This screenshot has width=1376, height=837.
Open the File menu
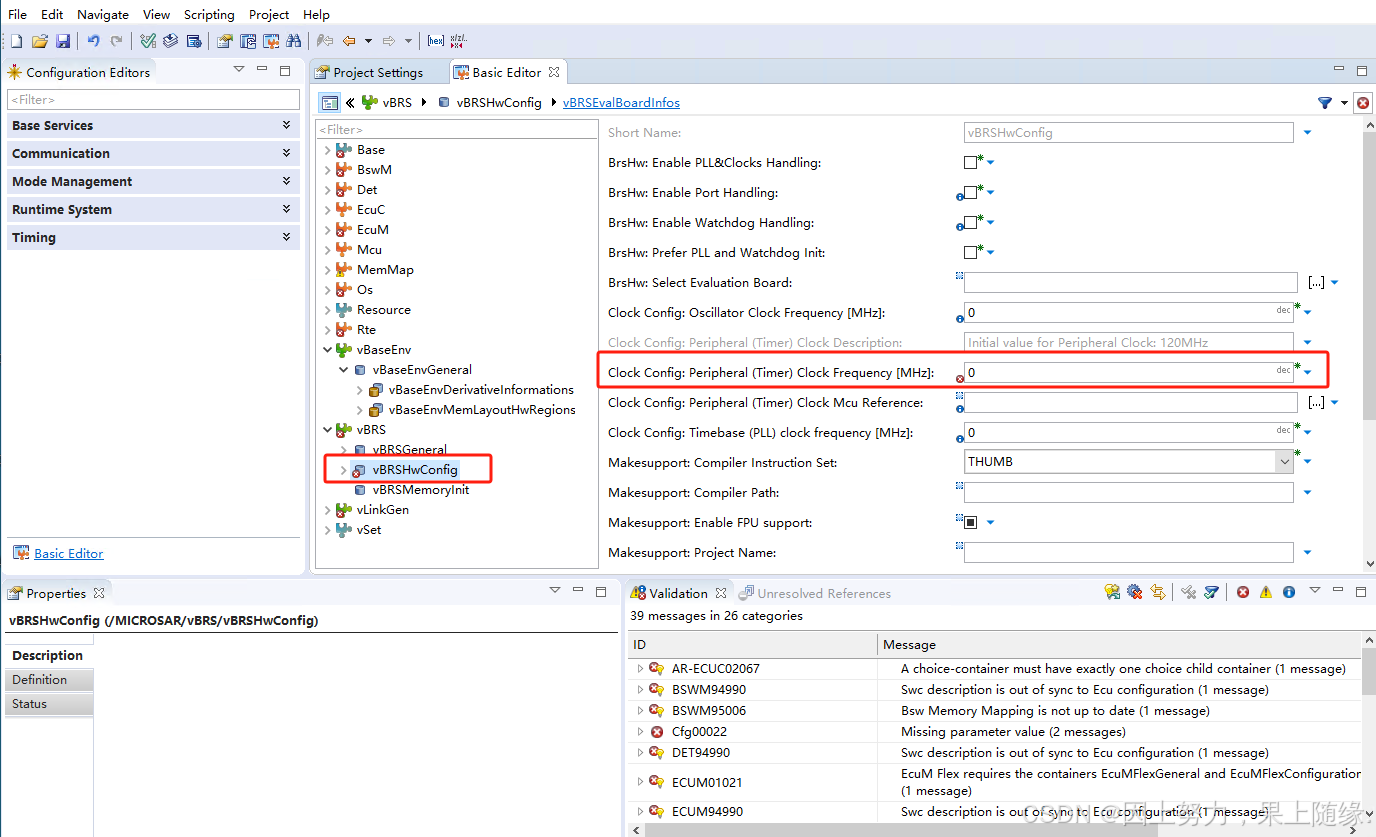coord(17,14)
